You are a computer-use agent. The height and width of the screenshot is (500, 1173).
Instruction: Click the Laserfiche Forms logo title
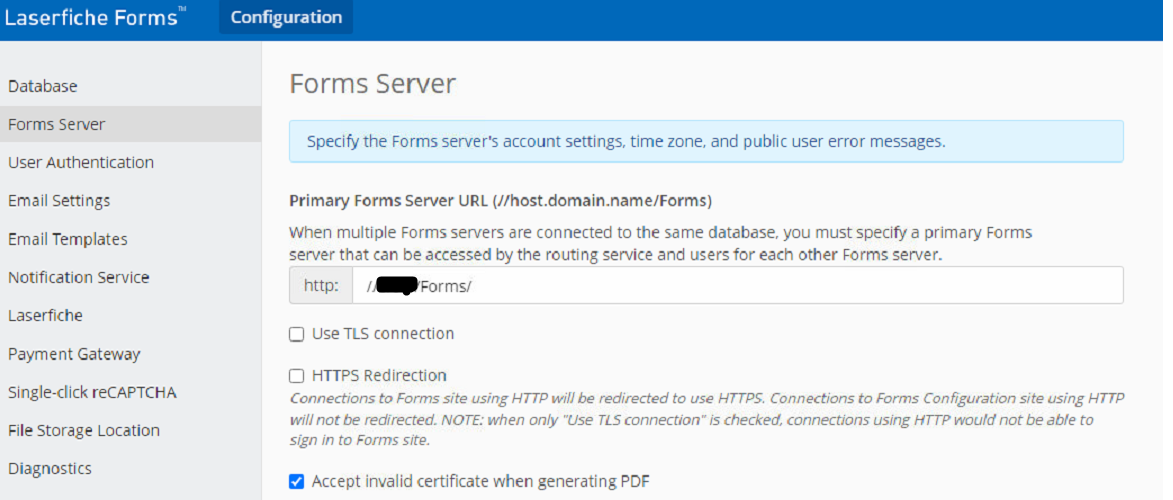coord(95,17)
